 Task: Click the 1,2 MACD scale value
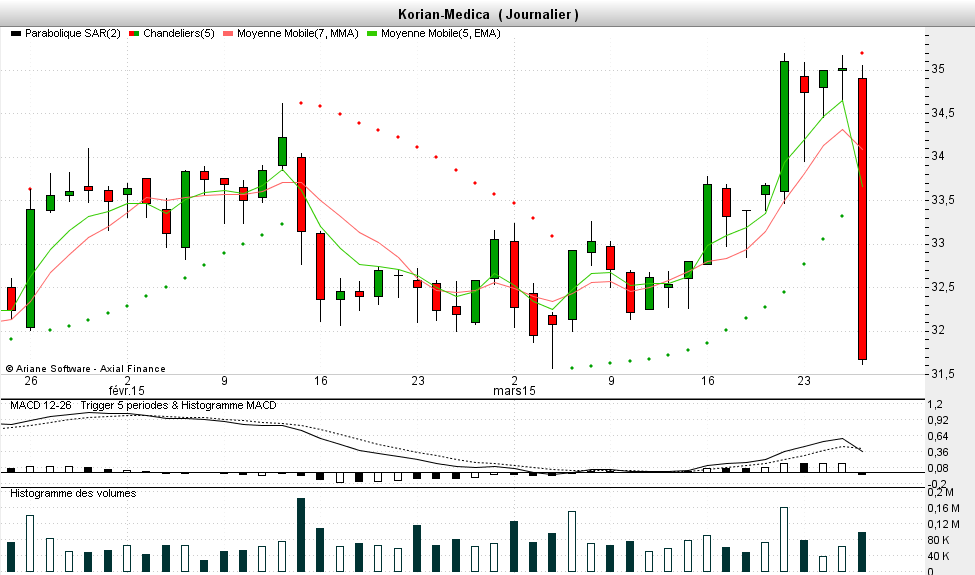click(x=935, y=405)
